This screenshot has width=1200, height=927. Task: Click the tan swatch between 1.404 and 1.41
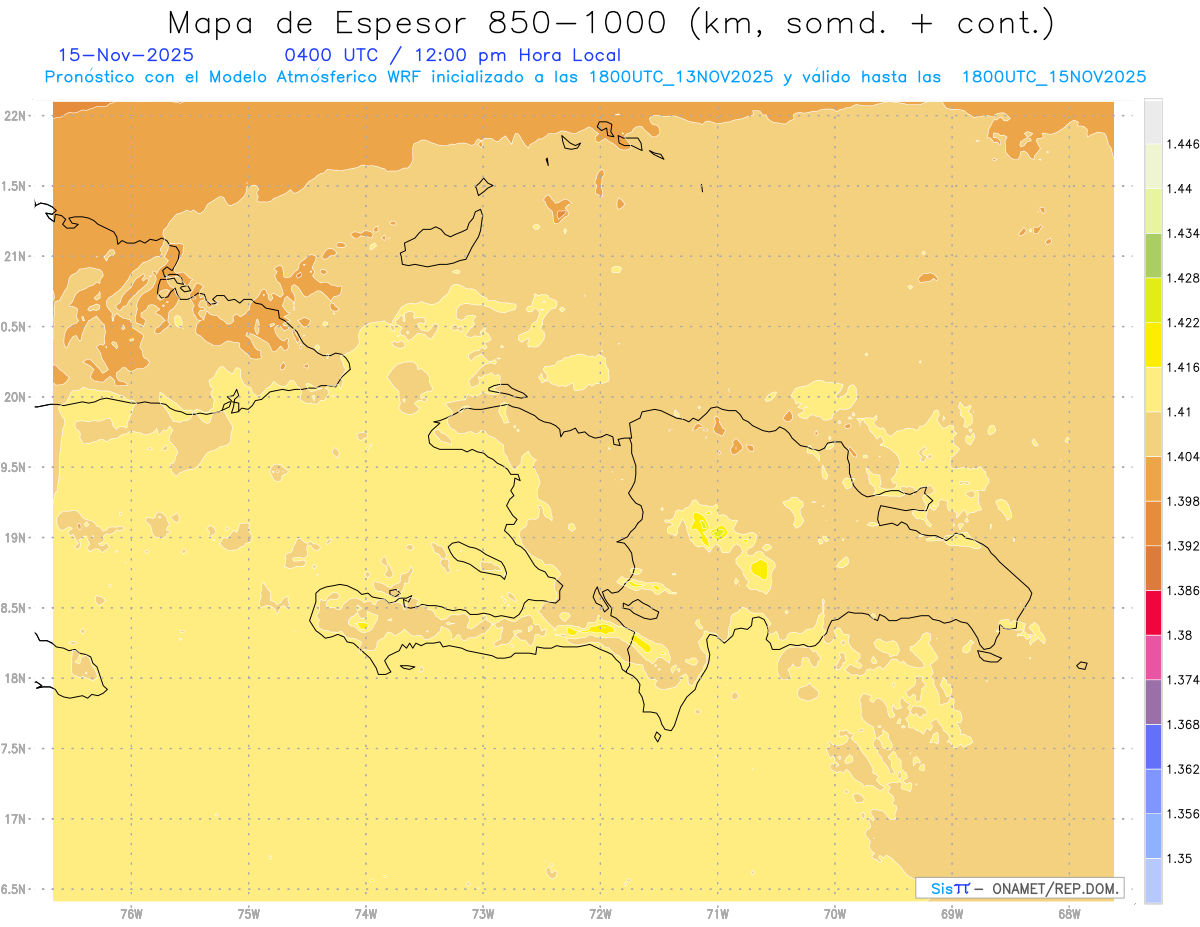point(1153,434)
